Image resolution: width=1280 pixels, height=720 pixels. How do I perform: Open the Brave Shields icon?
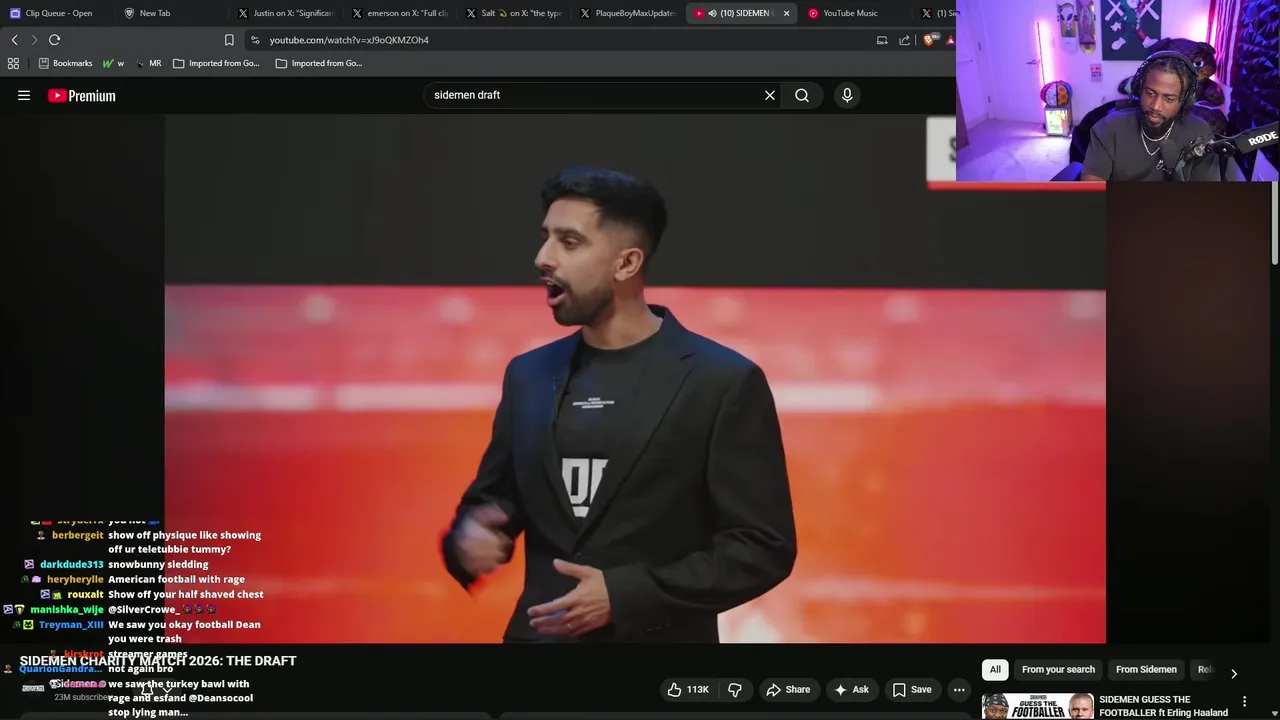point(929,40)
